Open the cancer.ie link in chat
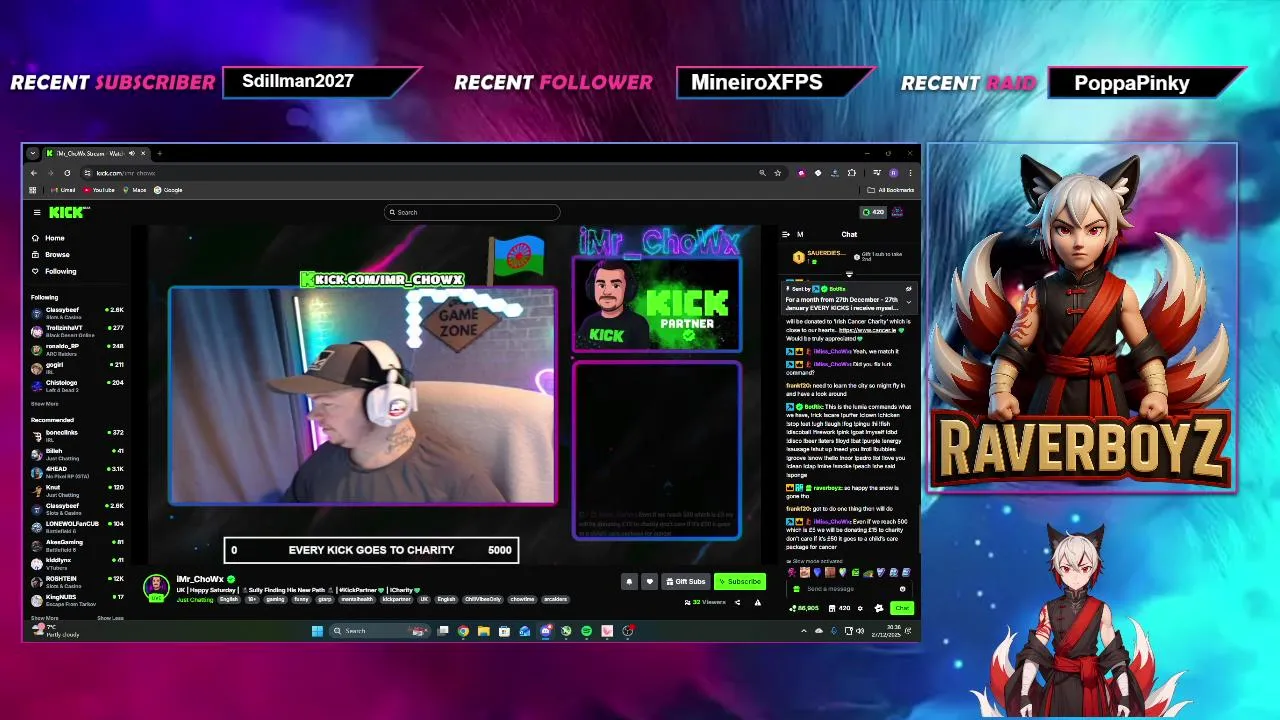This screenshot has height=720, width=1280. 867,330
